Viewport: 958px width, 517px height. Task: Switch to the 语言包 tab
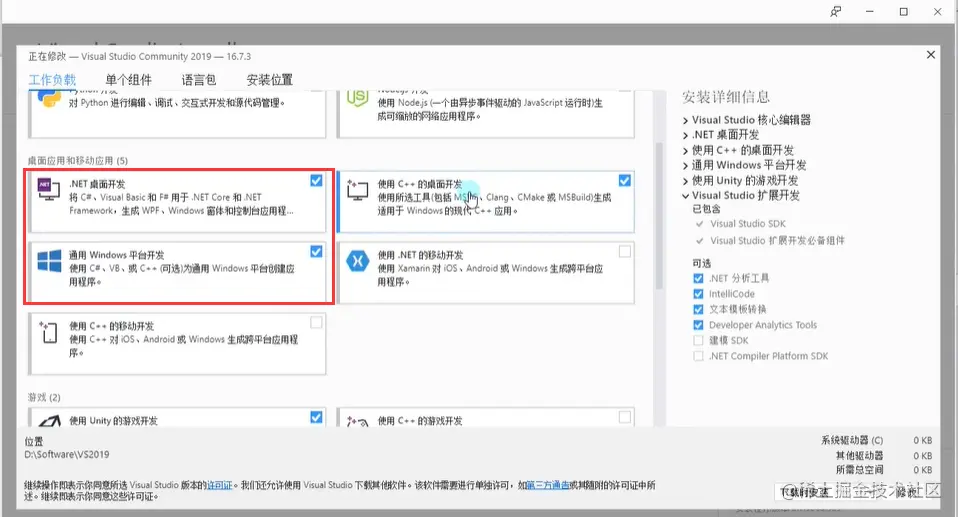pyautogui.click(x=199, y=80)
